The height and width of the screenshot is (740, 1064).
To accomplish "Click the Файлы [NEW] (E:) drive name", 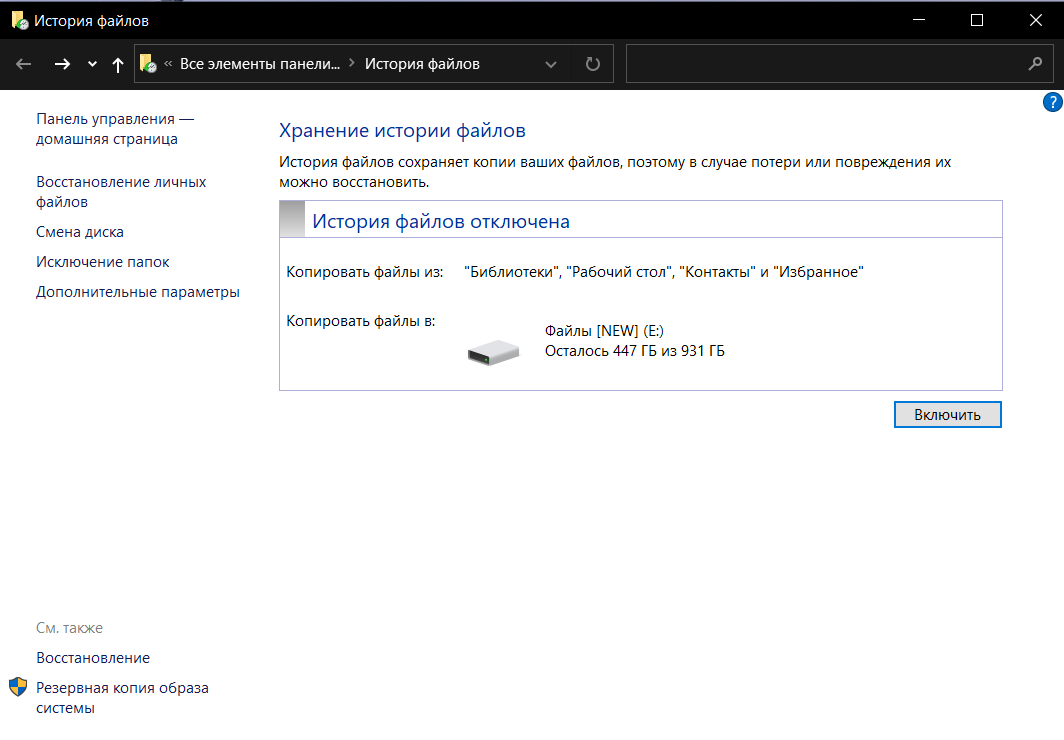I will coord(604,331).
